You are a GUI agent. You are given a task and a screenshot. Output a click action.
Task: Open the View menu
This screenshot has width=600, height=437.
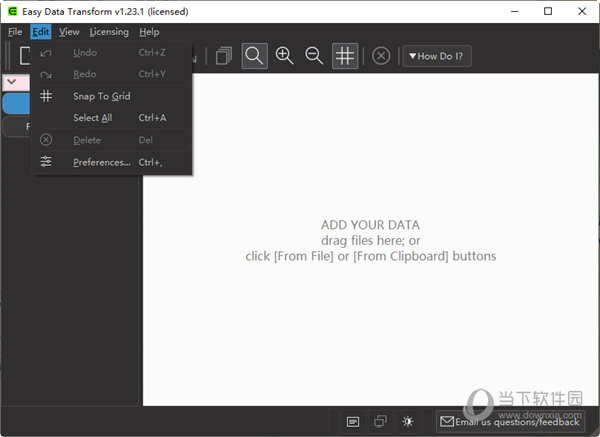coord(69,32)
